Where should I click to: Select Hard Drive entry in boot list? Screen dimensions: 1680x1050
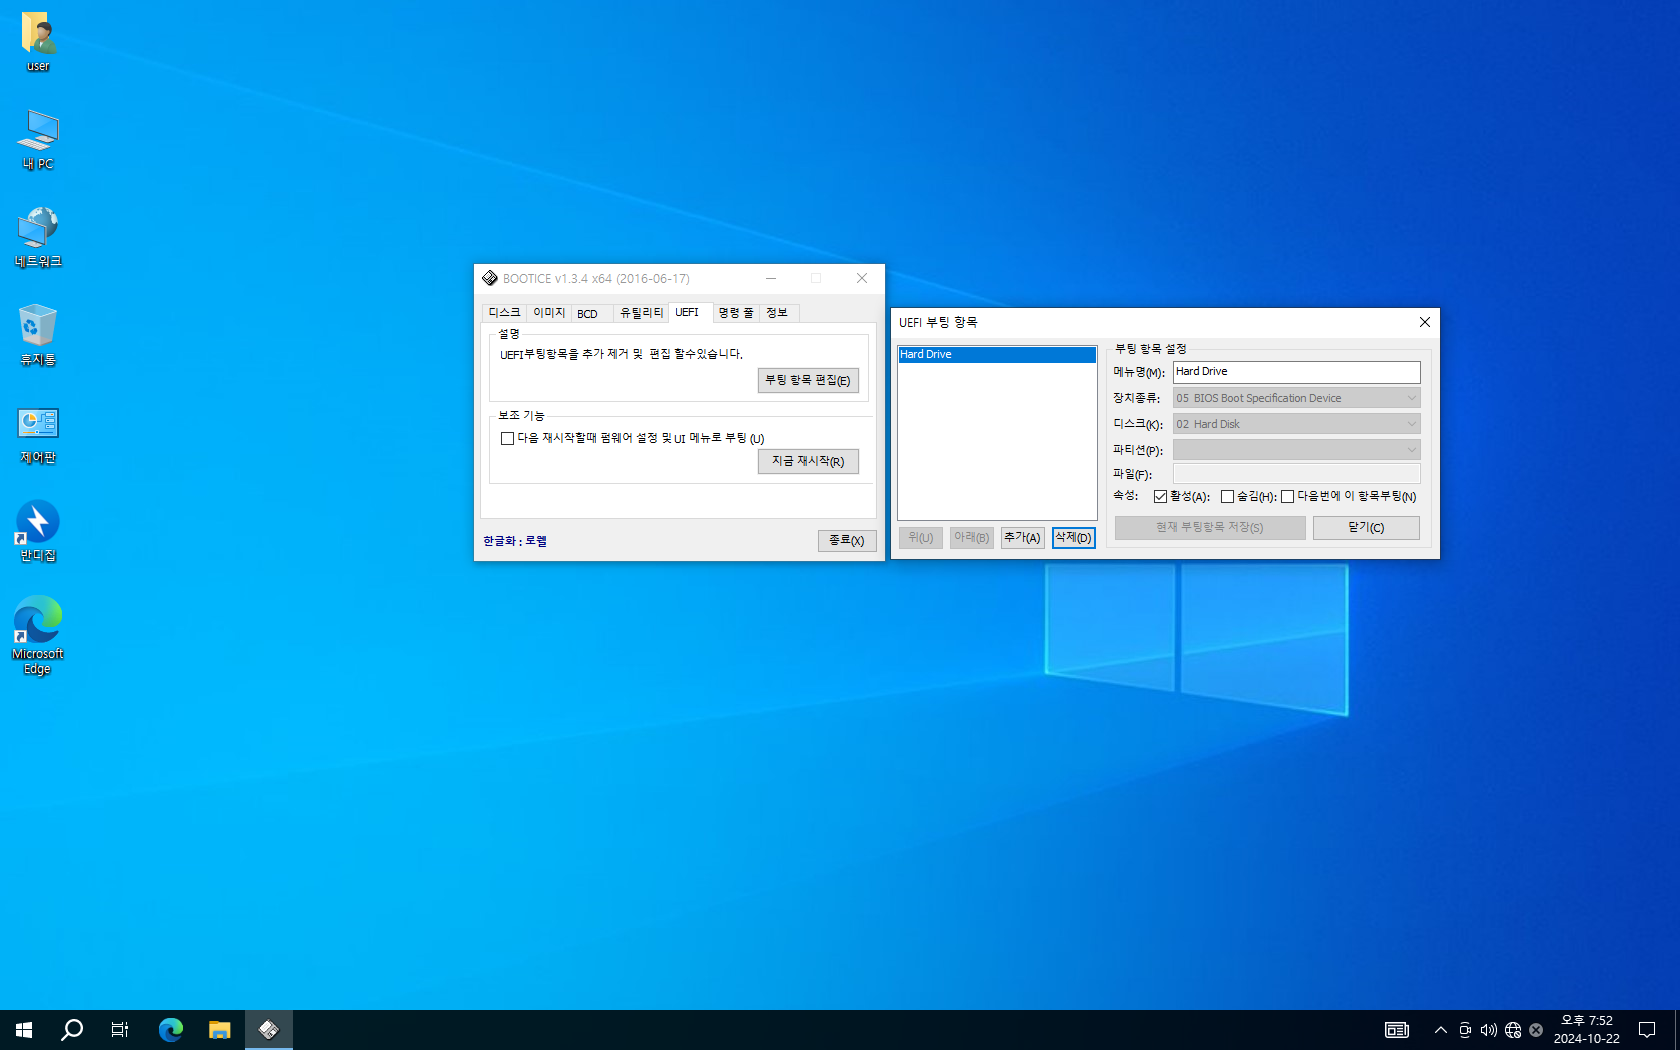(x=996, y=354)
